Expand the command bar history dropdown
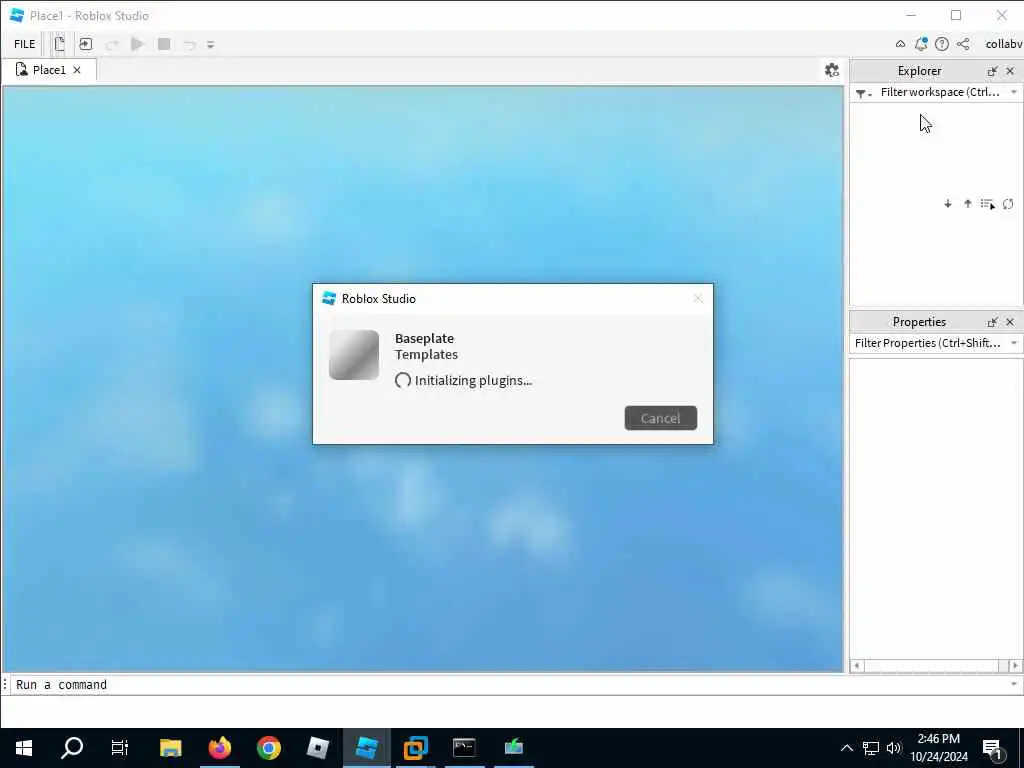Screen dimensions: 1024x768 point(1014,684)
